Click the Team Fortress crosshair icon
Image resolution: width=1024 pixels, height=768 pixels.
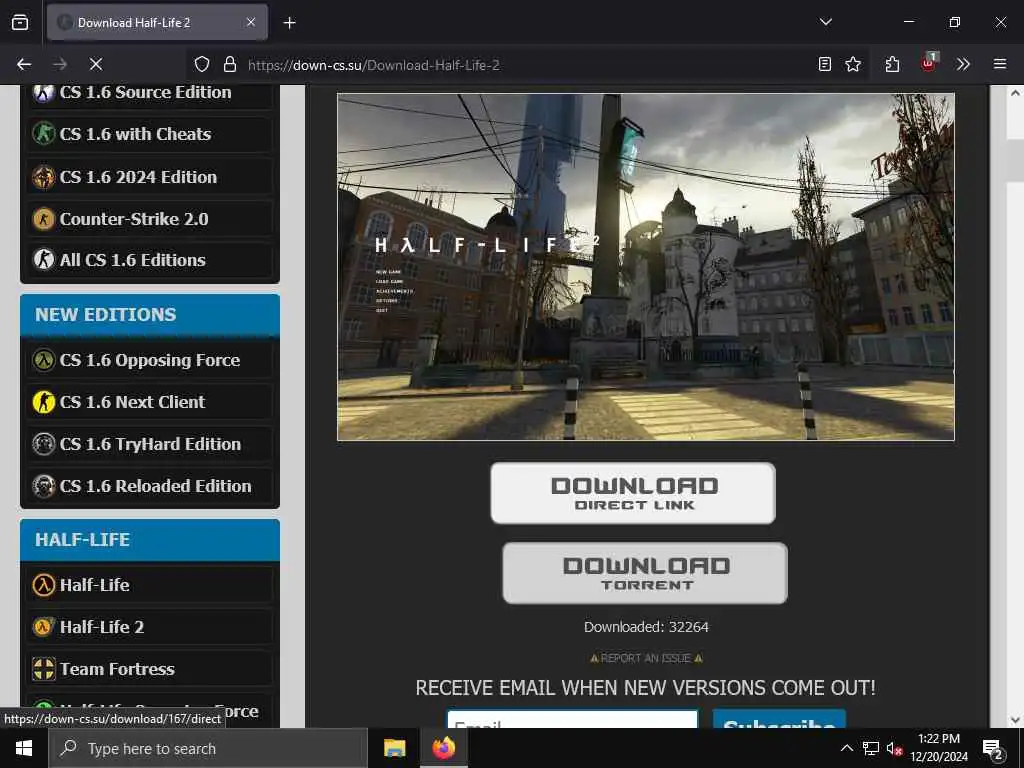point(44,669)
